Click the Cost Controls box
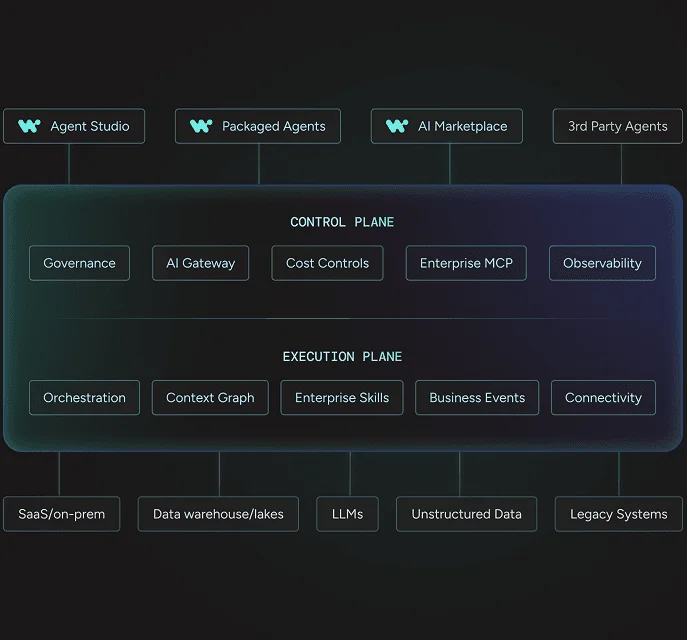 327,263
